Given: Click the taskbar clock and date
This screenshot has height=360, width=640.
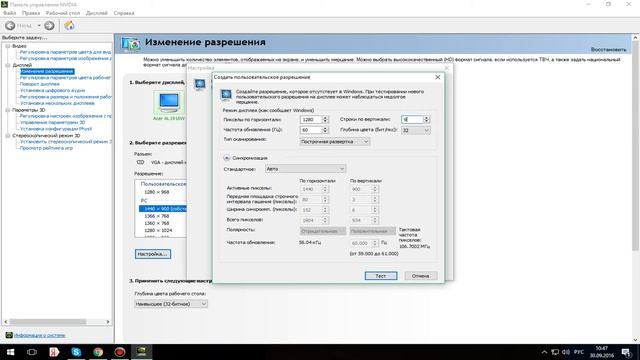Looking at the screenshot, I should click(x=602, y=352).
